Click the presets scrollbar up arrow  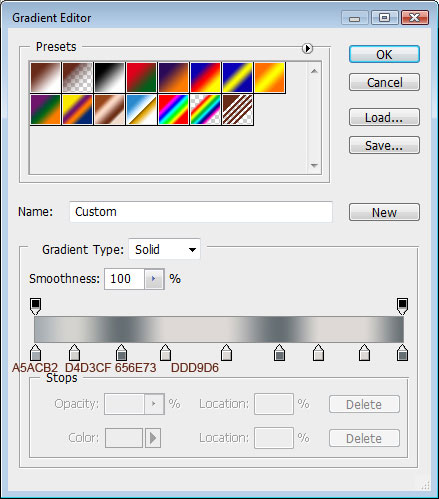[x=314, y=71]
